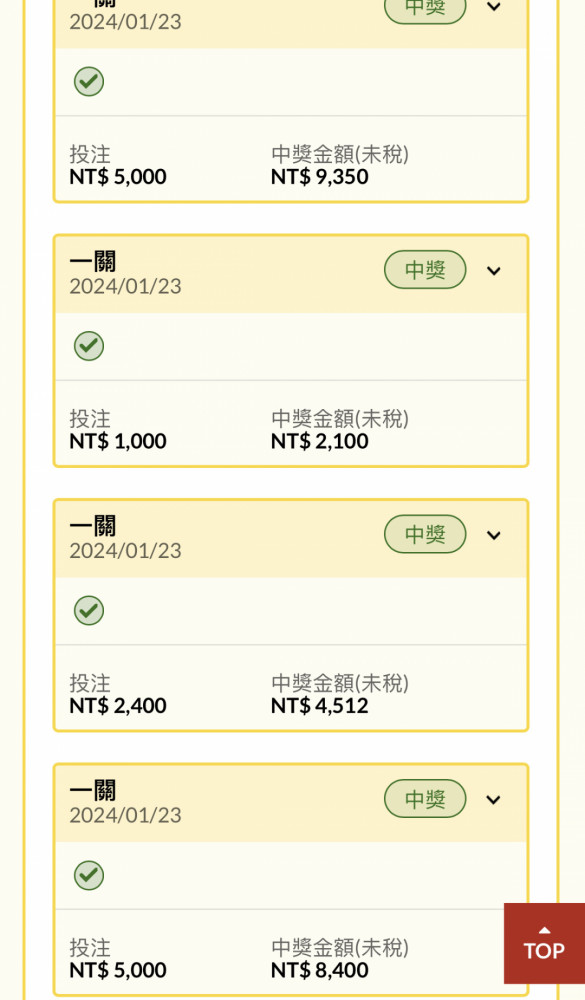
Task: Expand the winning card with NT$ 1,000 bet
Action: pyautogui.click(x=493, y=271)
